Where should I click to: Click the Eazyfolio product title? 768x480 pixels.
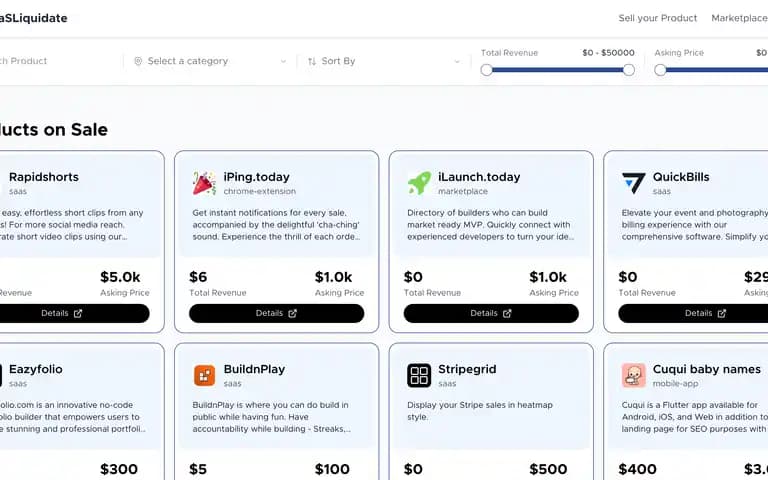coord(35,369)
